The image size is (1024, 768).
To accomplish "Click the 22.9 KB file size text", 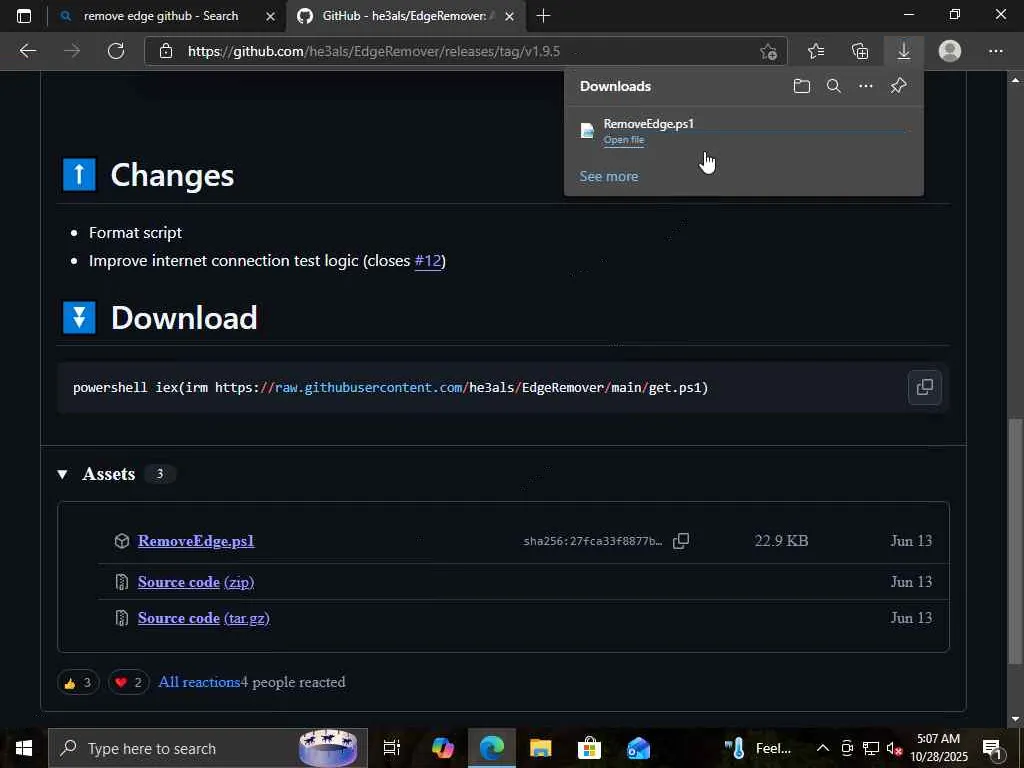I will pos(781,541).
